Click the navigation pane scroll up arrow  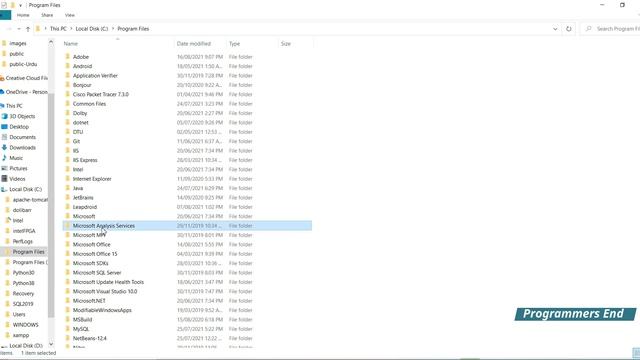pos(51,42)
